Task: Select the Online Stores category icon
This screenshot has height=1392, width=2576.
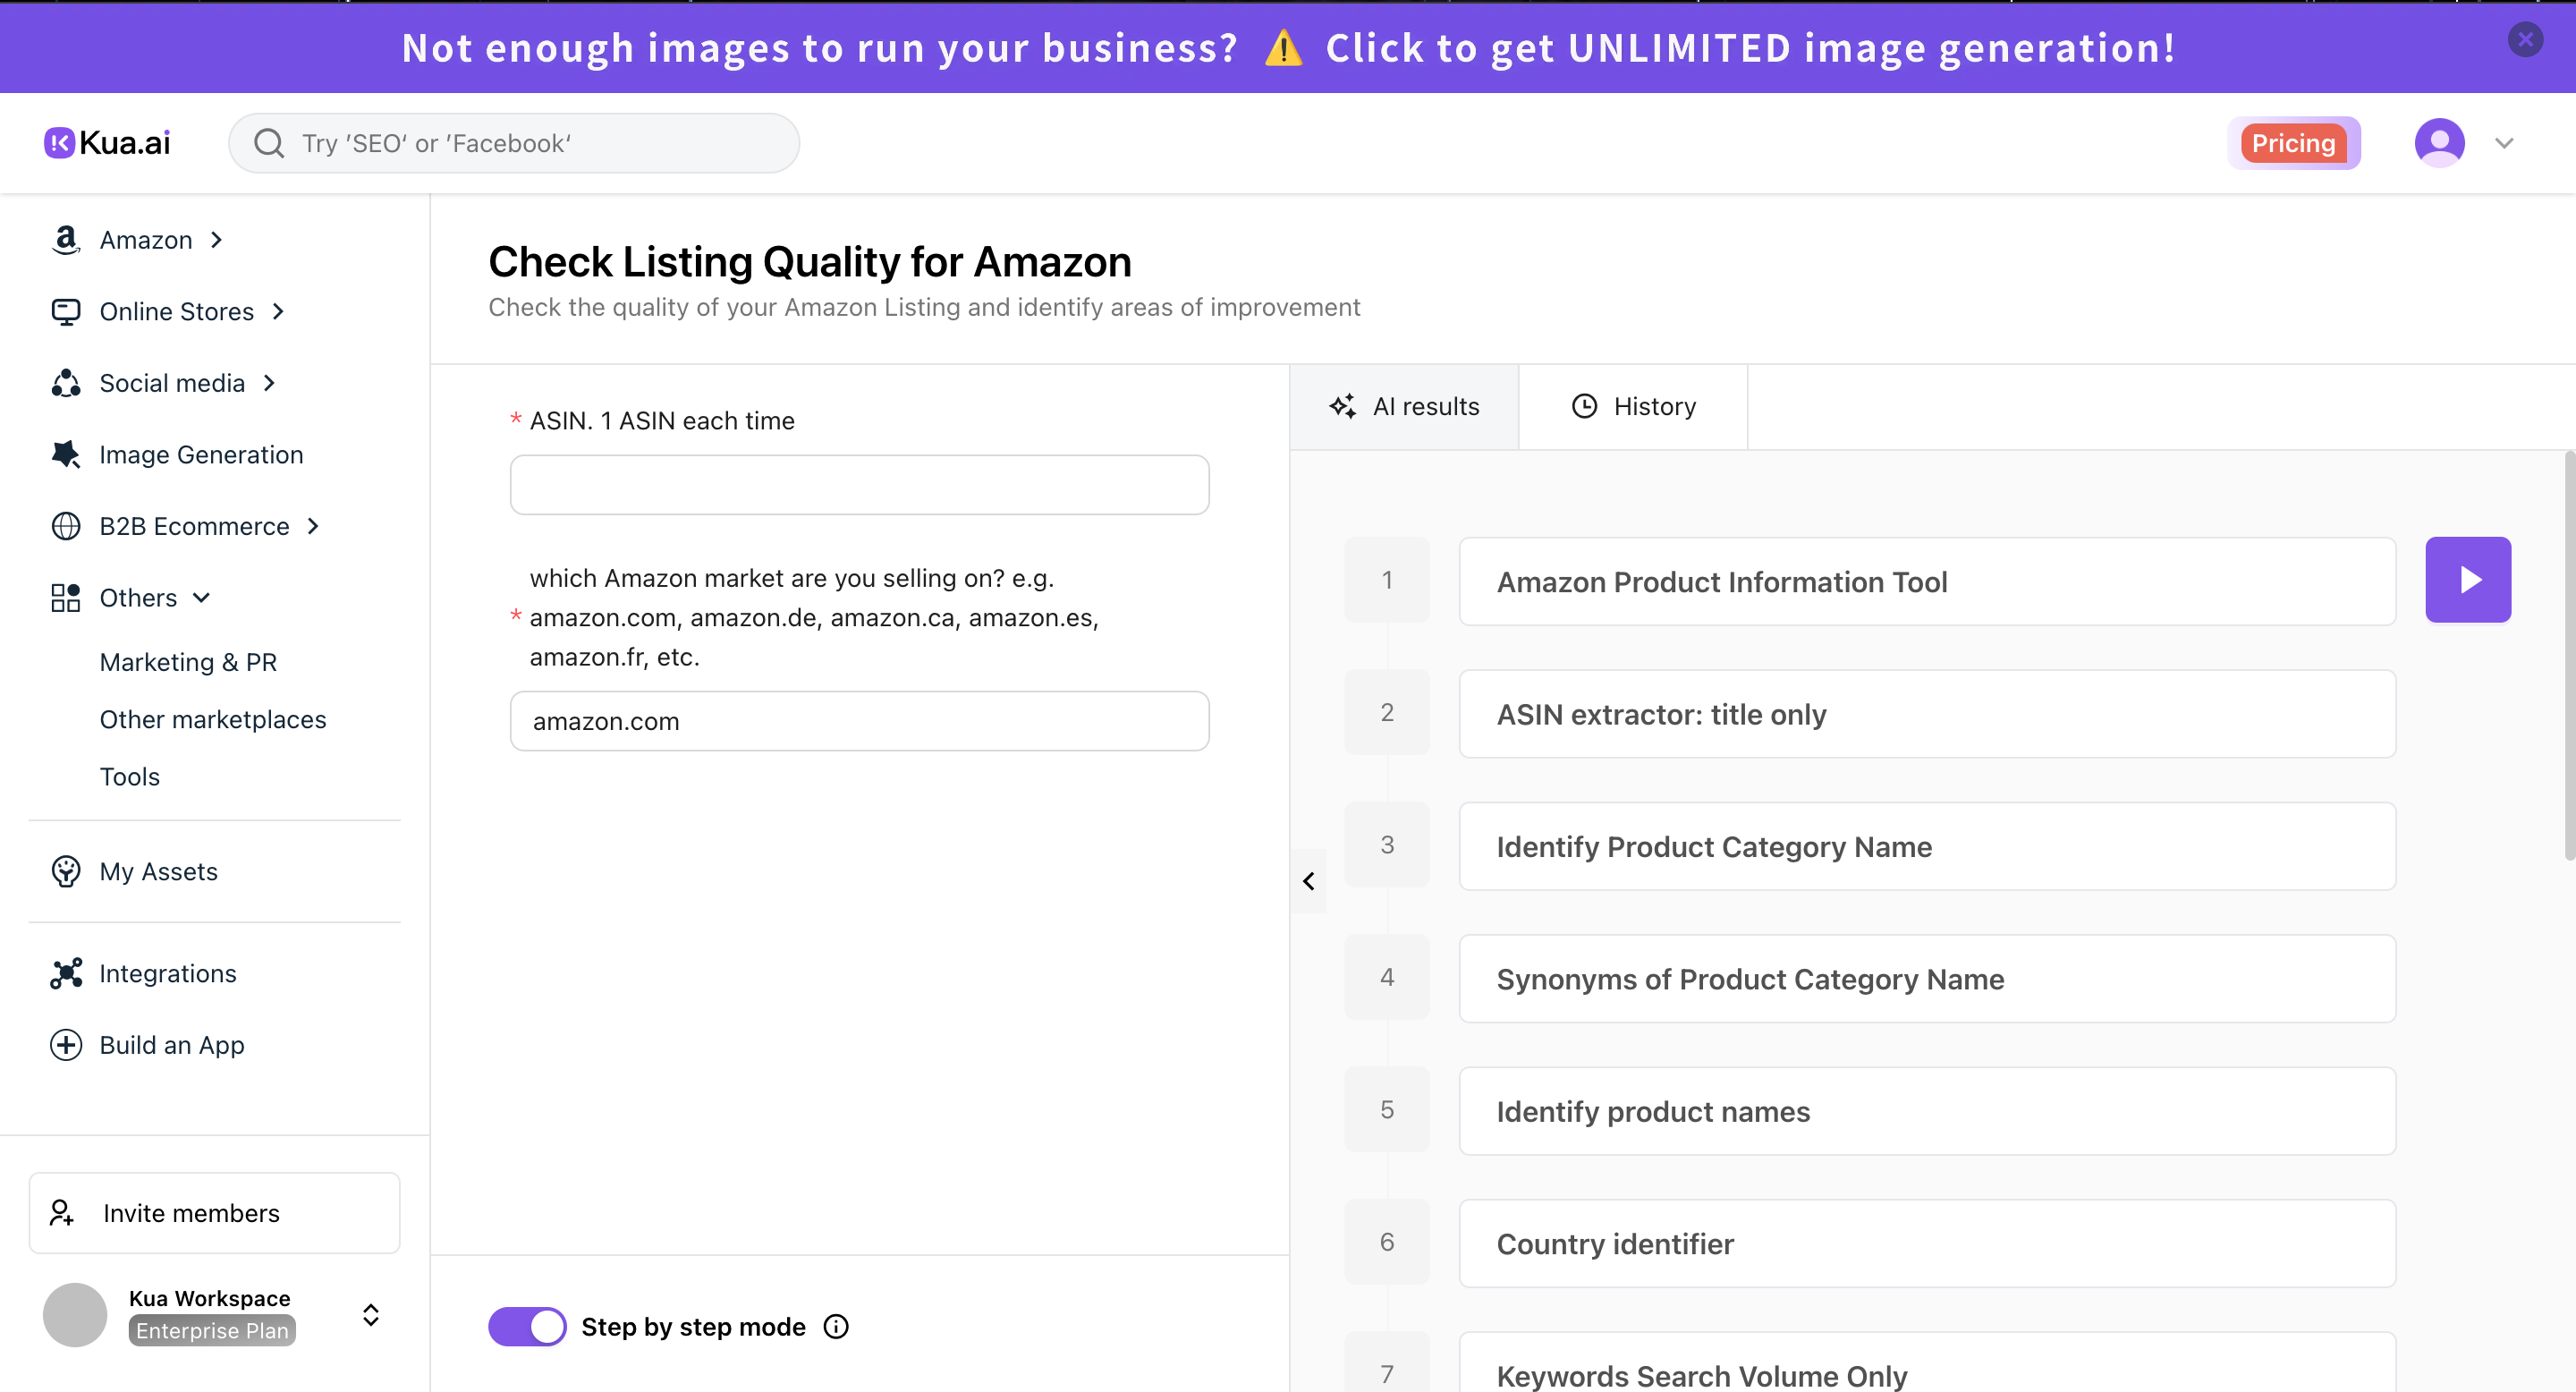Action: tap(66, 311)
